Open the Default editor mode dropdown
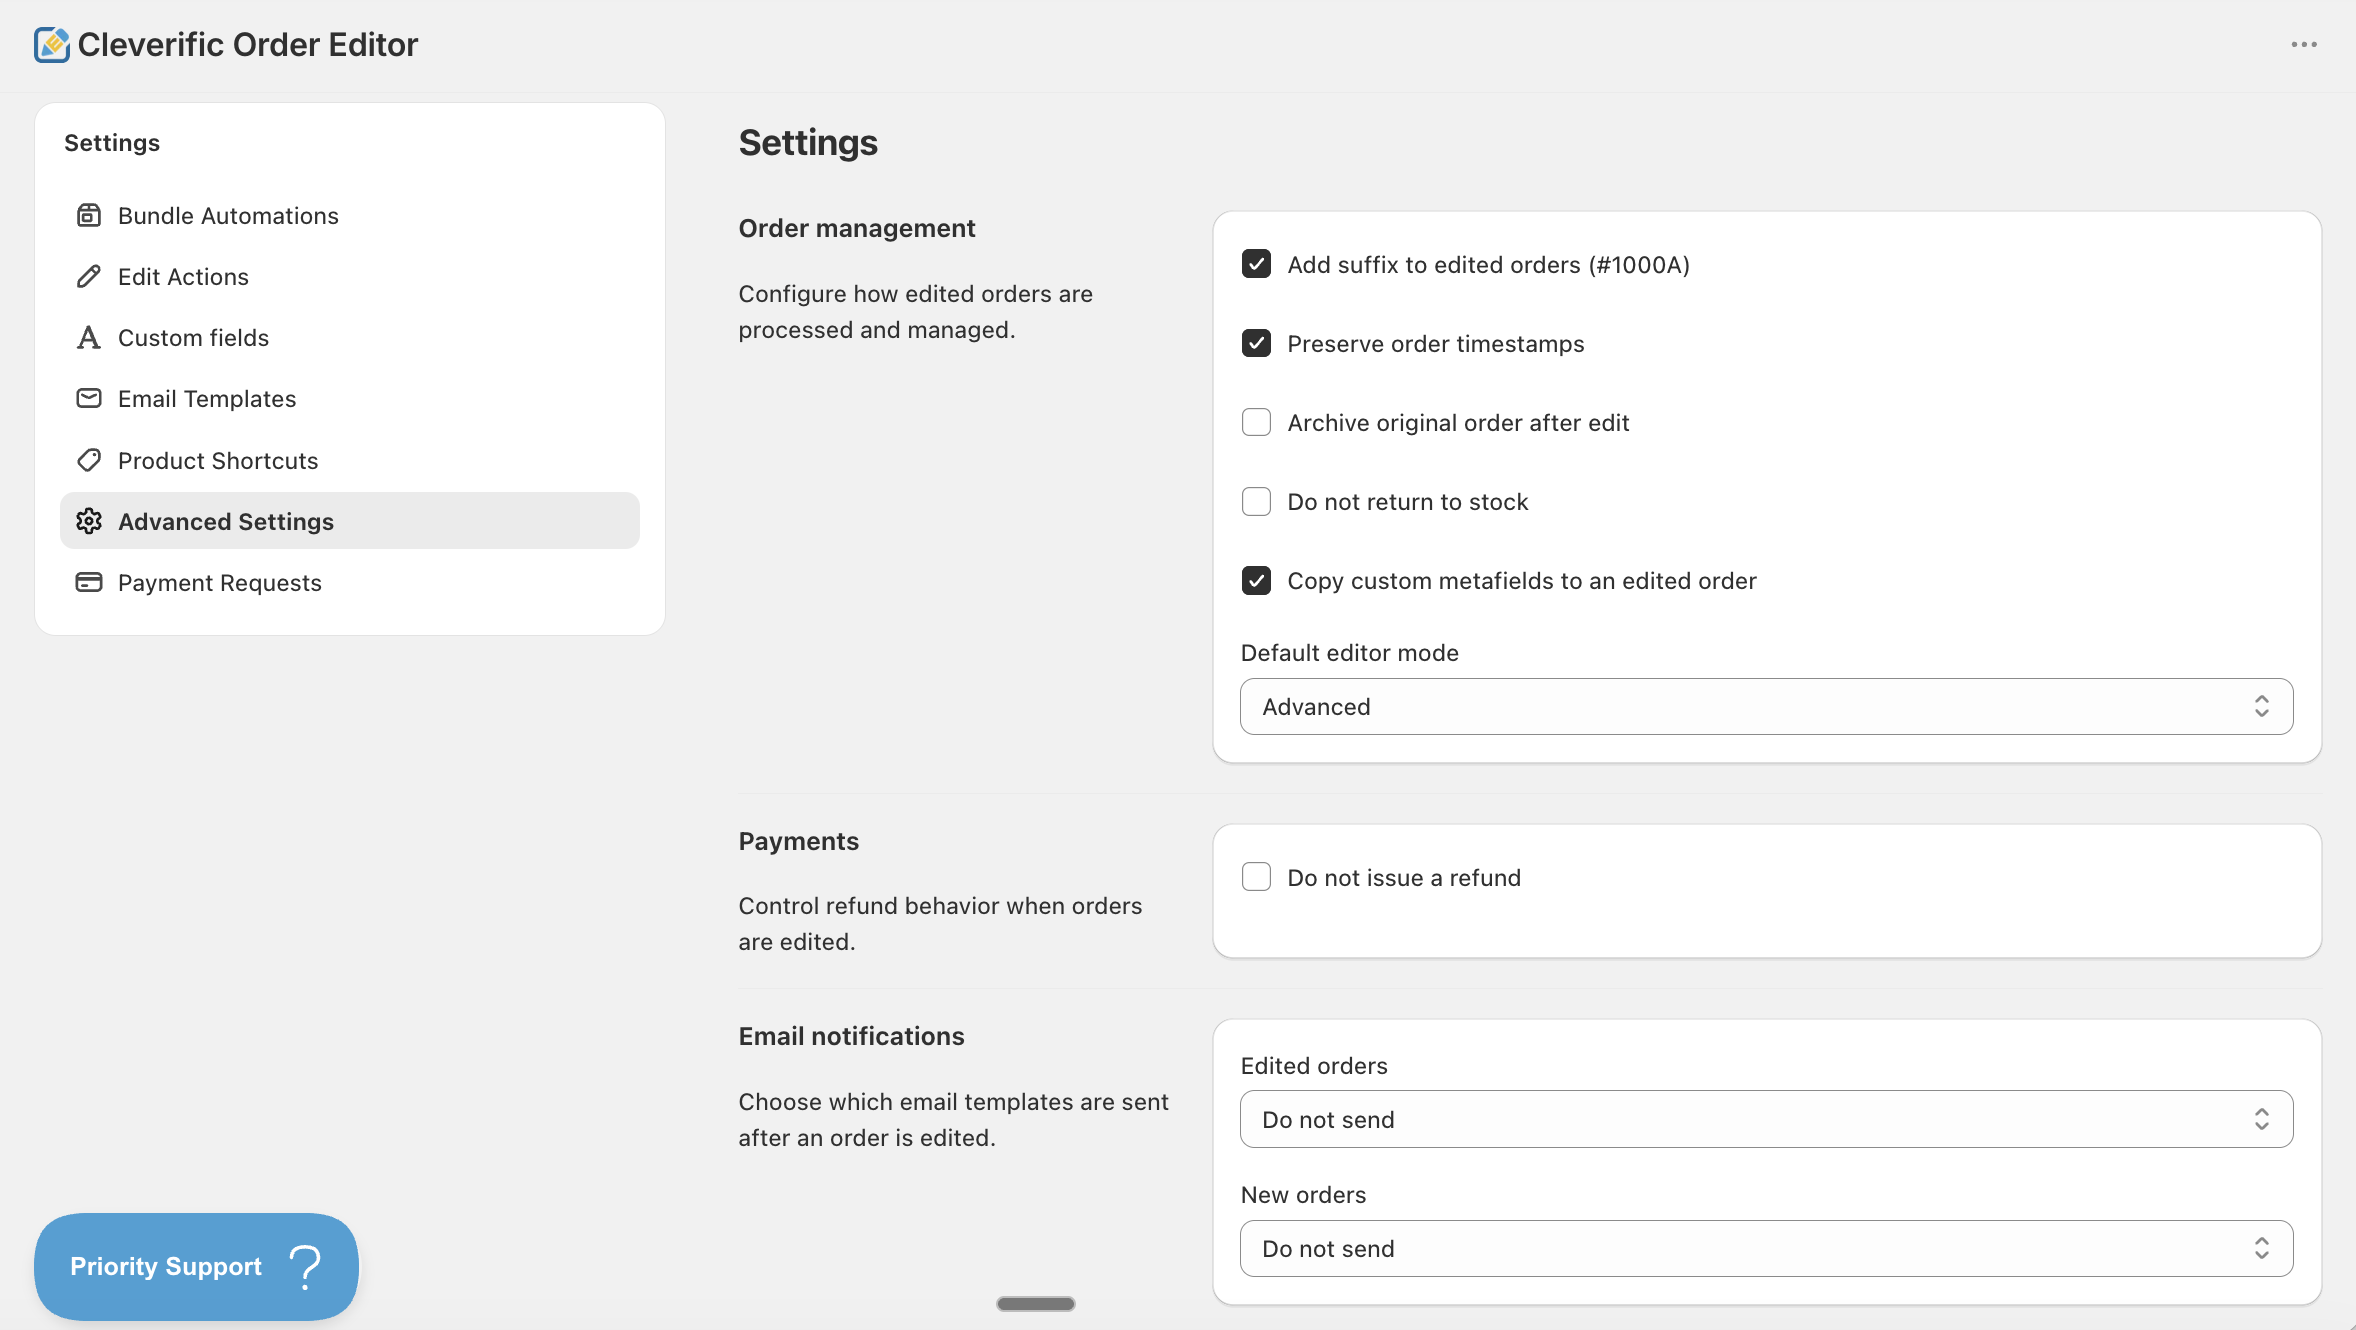 click(x=1766, y=707)
